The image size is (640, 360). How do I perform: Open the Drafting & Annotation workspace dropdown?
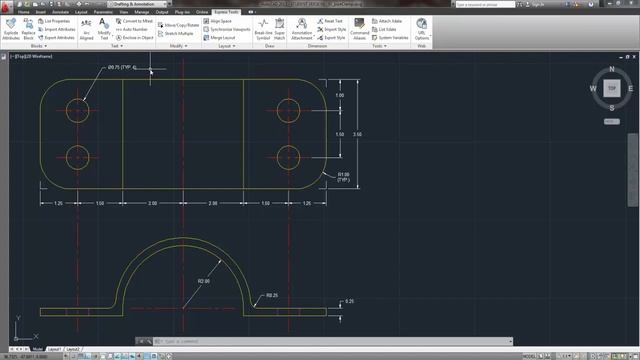[x=137, y=4]
